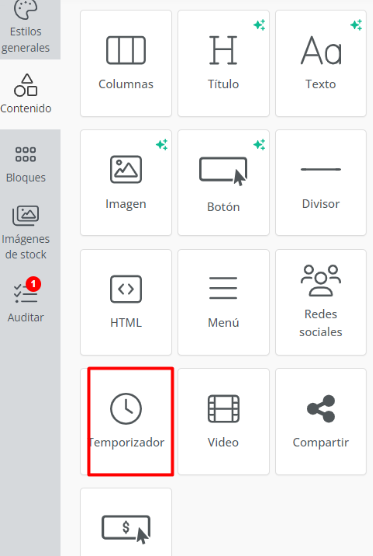Image resolution: width=373 pixels, height=556 pixels.
Task: Click the AI sparkle on Texto tile
Action: [356, 25]
